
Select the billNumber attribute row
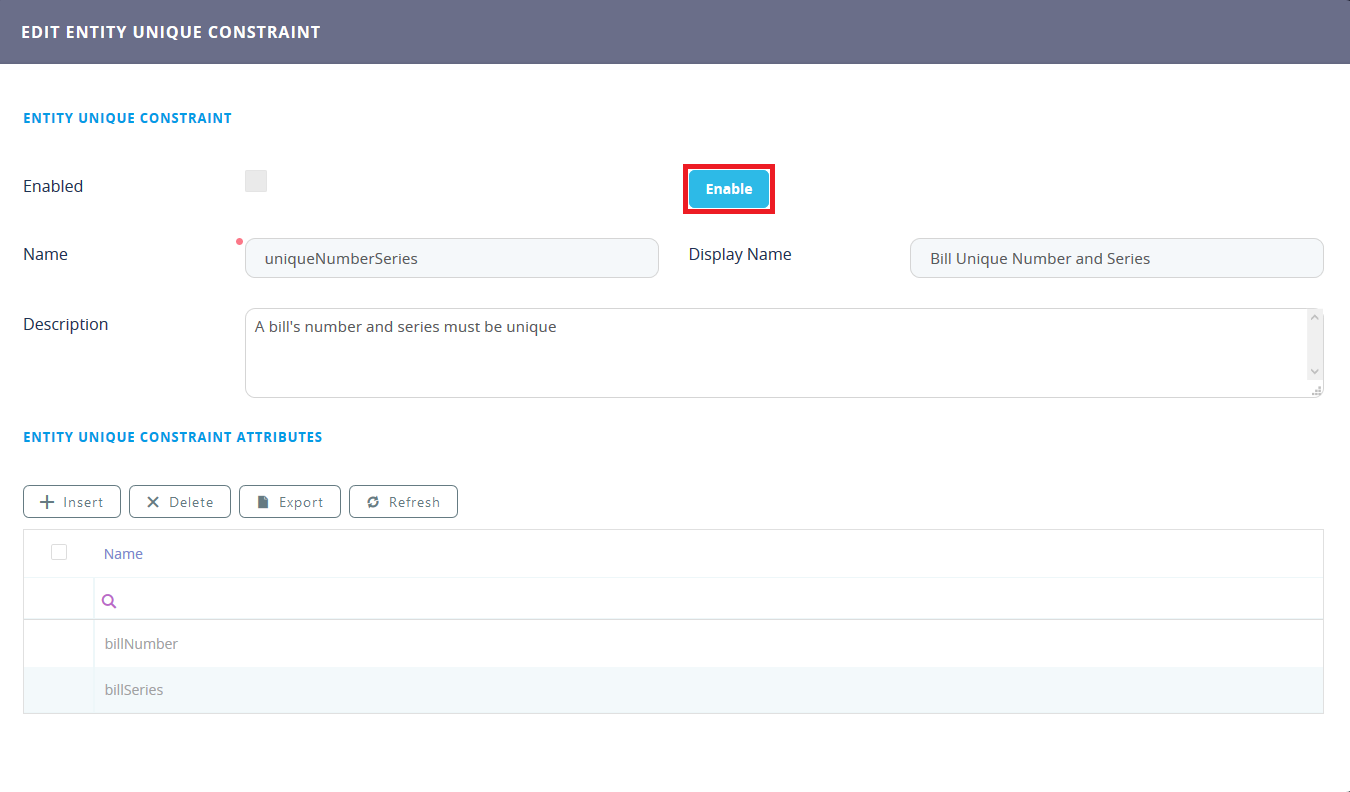pyautogui.click(x=141, y=644)
